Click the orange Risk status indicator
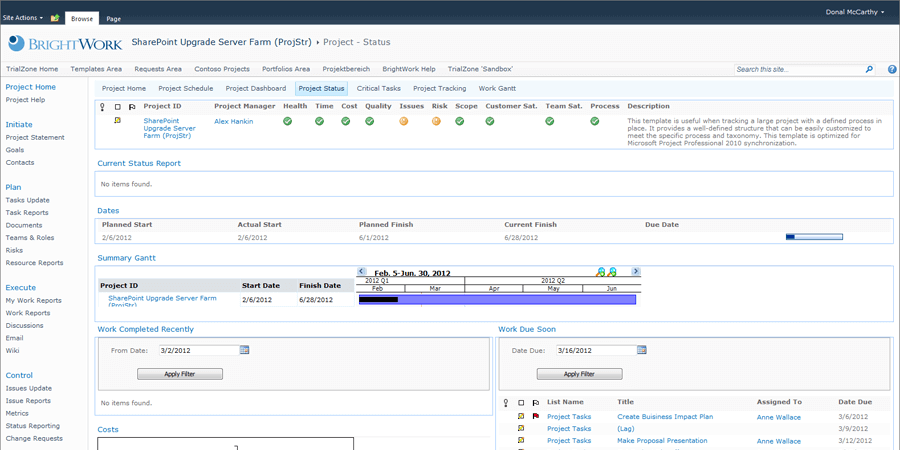The width and height of the screenshot is (900, 450). click(x=436, y=121)
